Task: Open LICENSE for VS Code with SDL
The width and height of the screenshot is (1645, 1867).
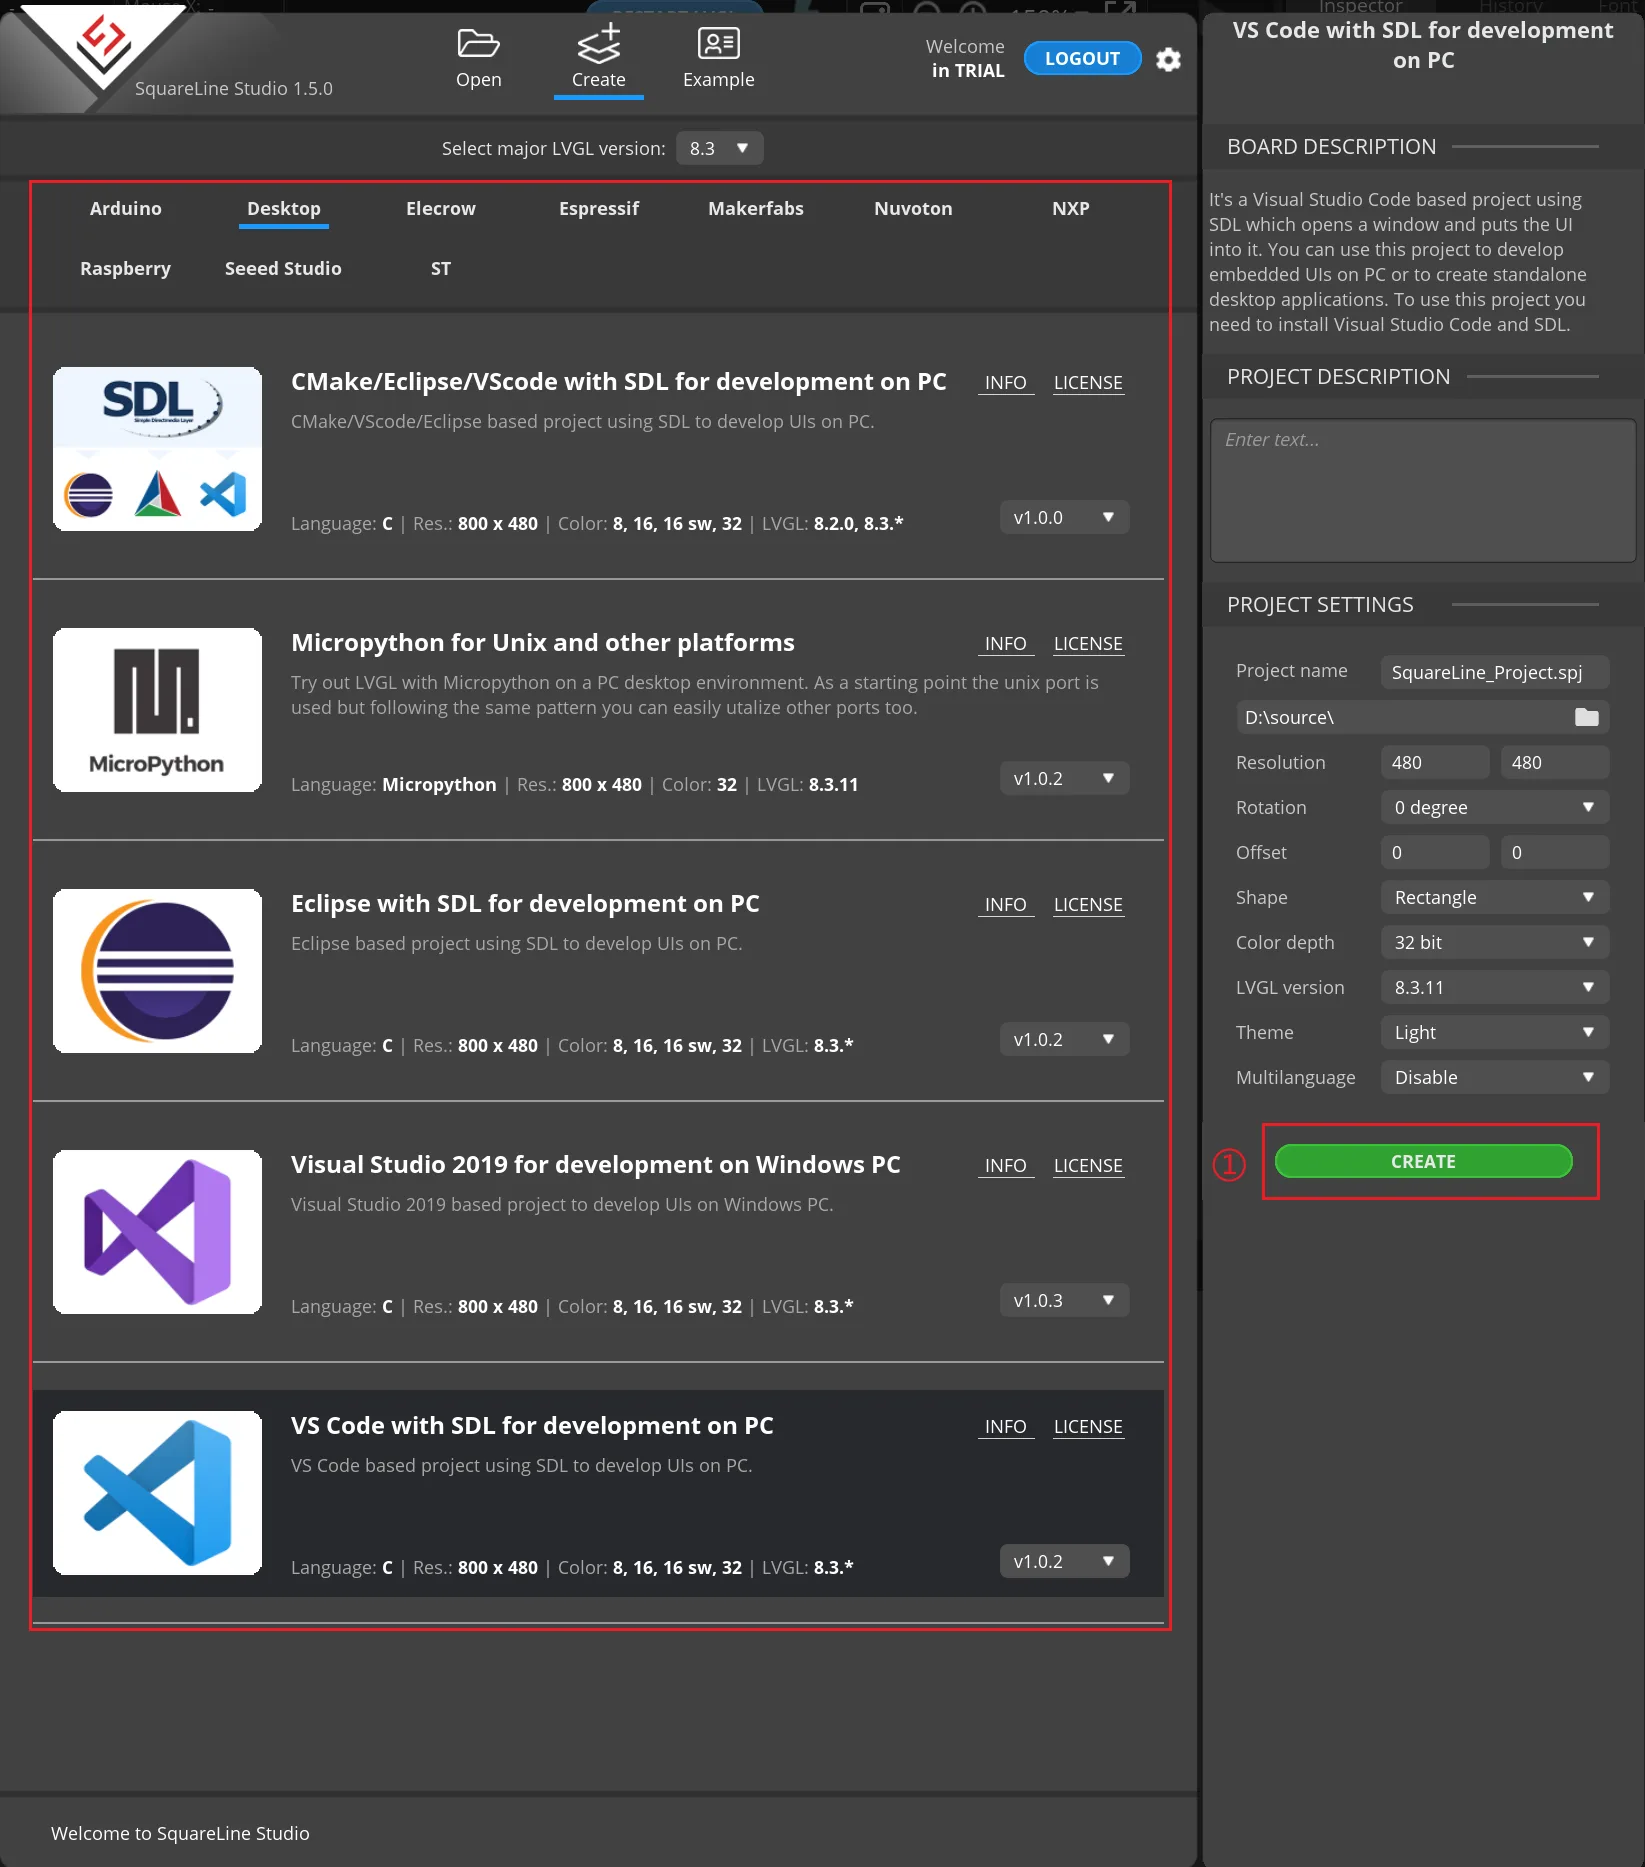Action: [1088, 1426]
